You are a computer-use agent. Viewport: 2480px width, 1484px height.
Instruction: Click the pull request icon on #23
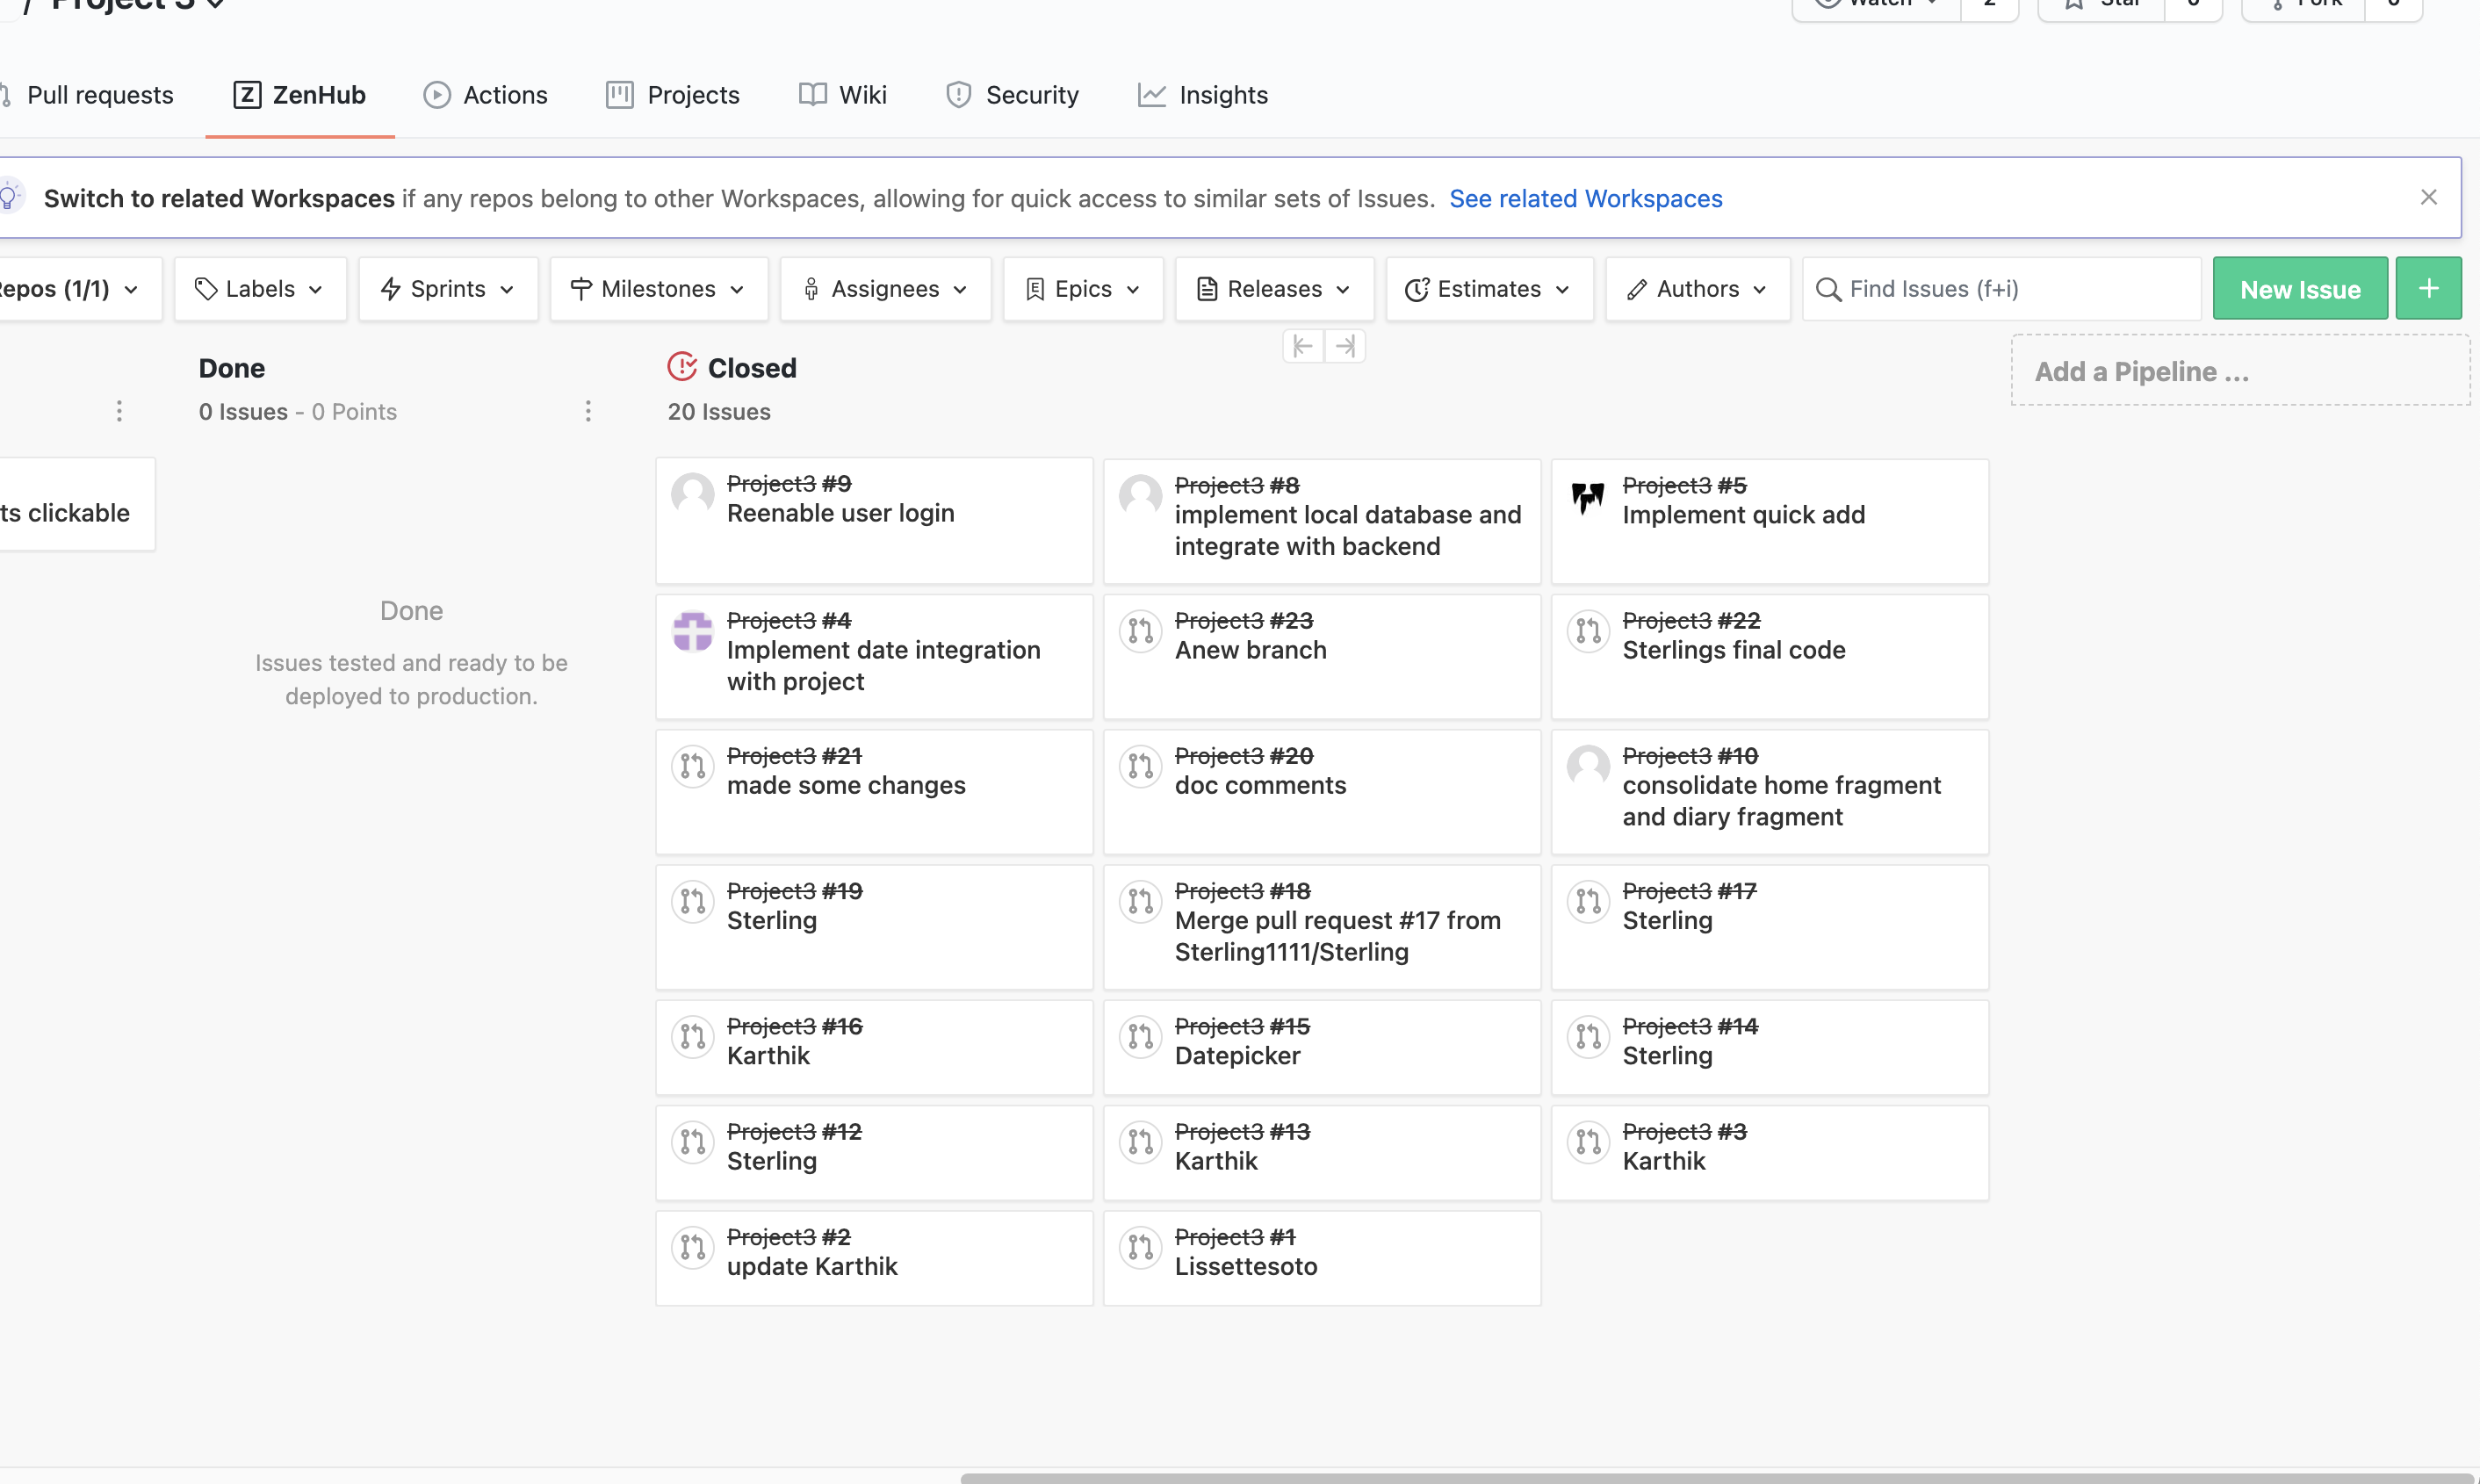pyautogui.click(x=1140, y=631)
